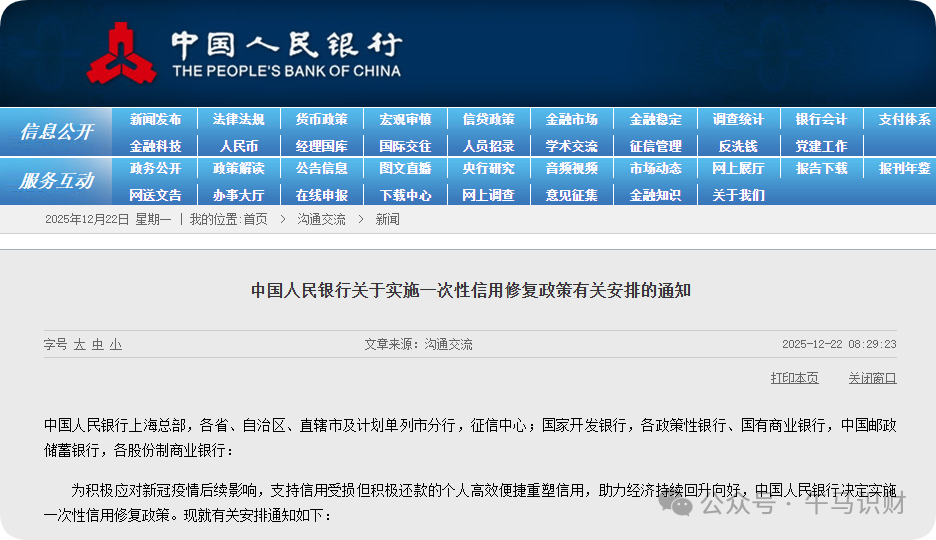Select 办事大厅 navigation item
The width and height of the screenshot is (936, 540).
(x=238, y=195)
